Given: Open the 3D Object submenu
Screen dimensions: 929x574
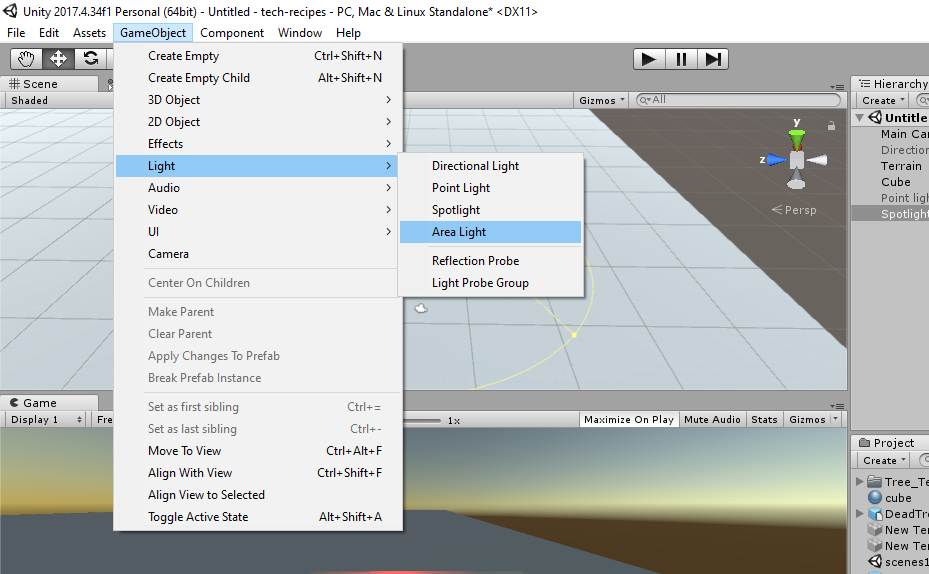Looking at the screenshot, I should 258,100.
